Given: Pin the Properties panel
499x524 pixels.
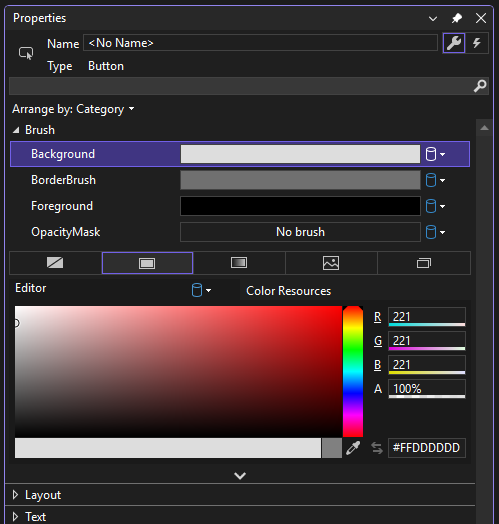Looking at the screenshot, I should click(457, 18).
